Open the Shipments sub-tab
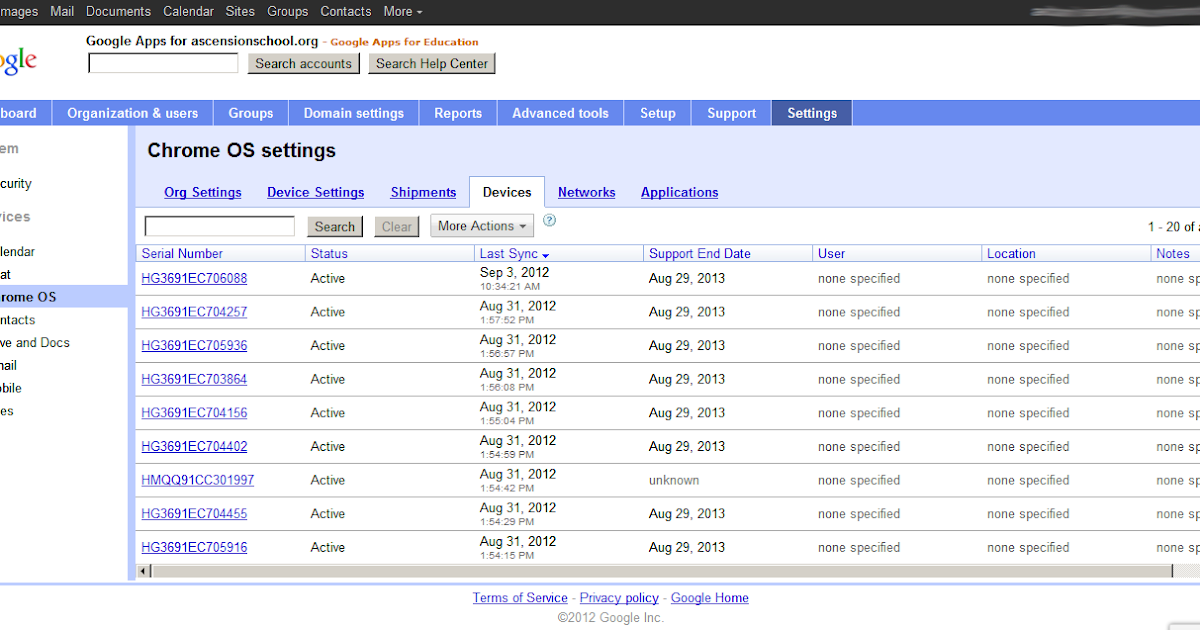 [x=423, y=192]
